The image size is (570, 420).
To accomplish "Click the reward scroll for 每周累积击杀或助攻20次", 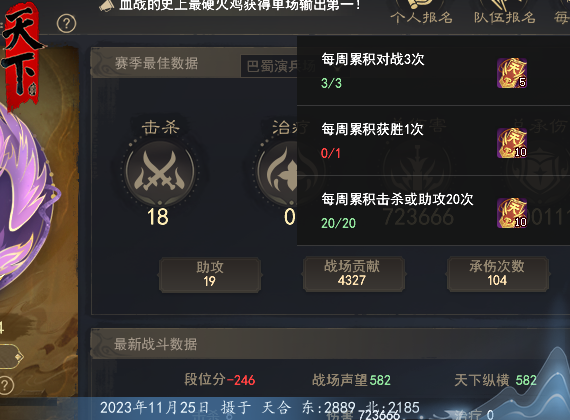I will pos(512,213).
